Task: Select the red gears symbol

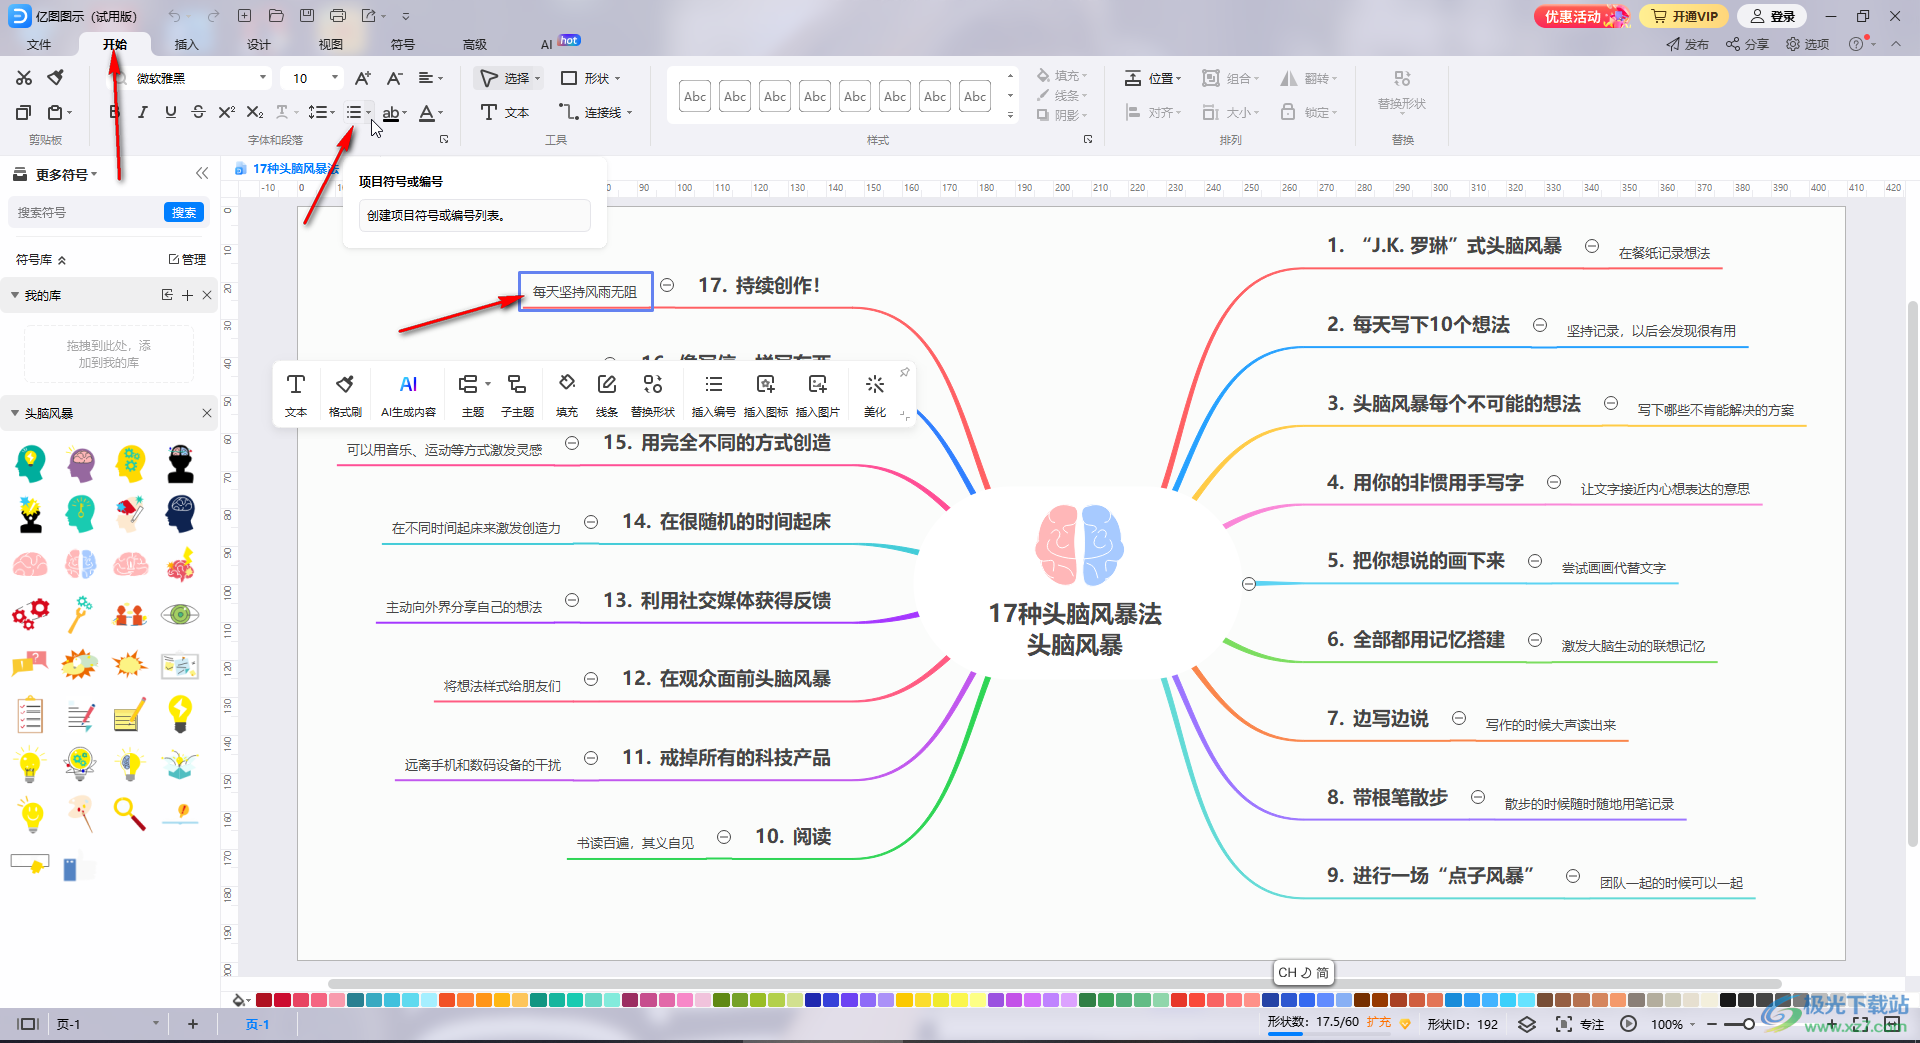Action: (30, 613)
